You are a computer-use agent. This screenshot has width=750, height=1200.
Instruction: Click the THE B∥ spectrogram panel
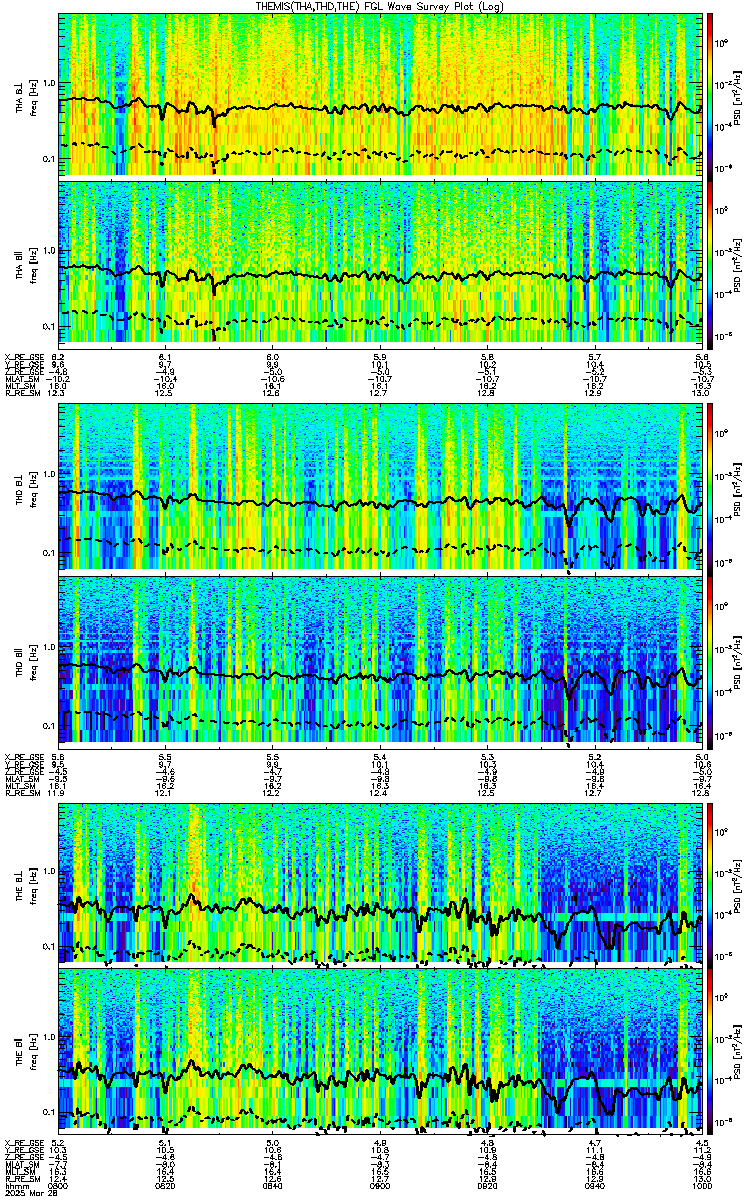(380, 1049)
